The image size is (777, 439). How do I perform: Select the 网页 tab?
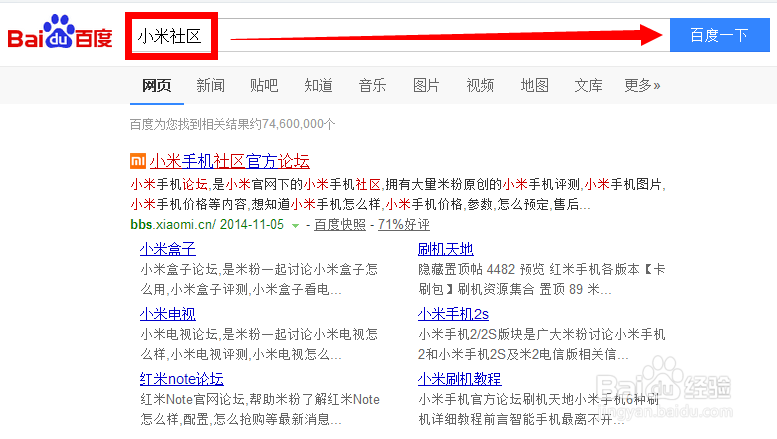(x=157, y=85)
